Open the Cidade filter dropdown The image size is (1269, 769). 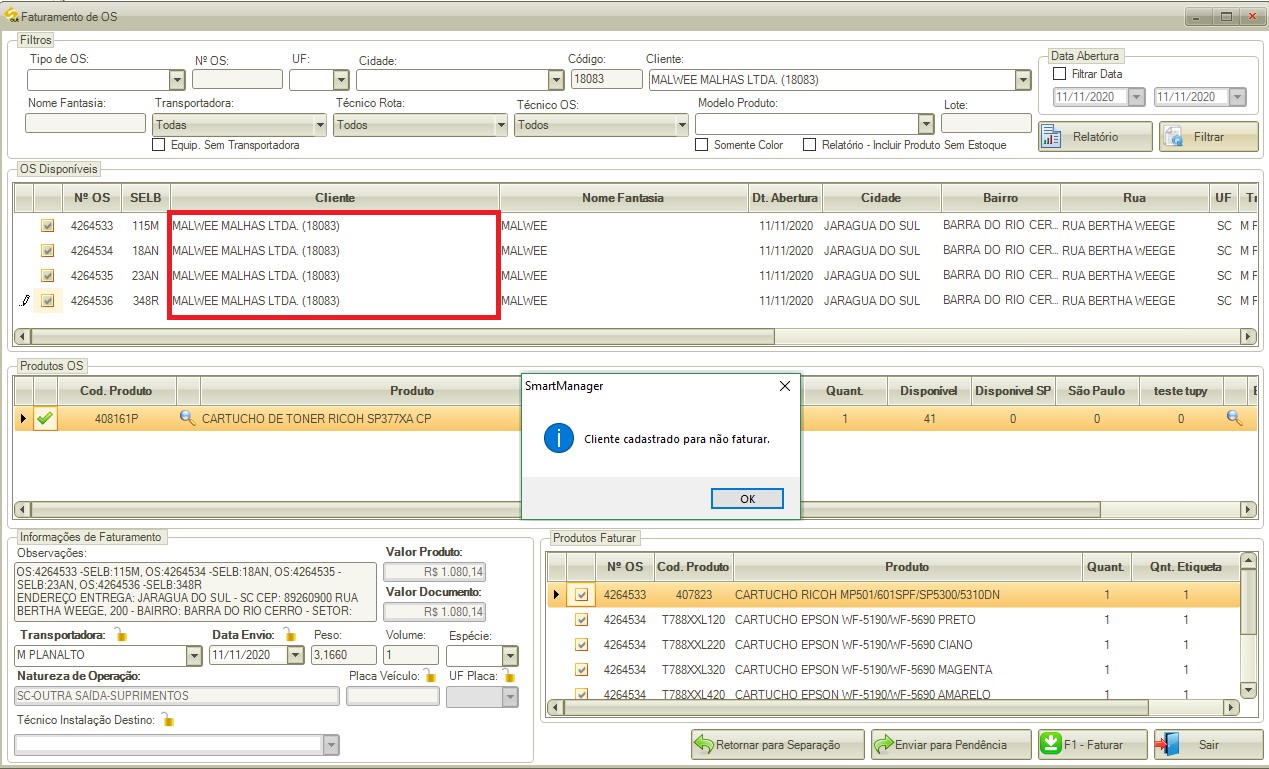(556, 80)
